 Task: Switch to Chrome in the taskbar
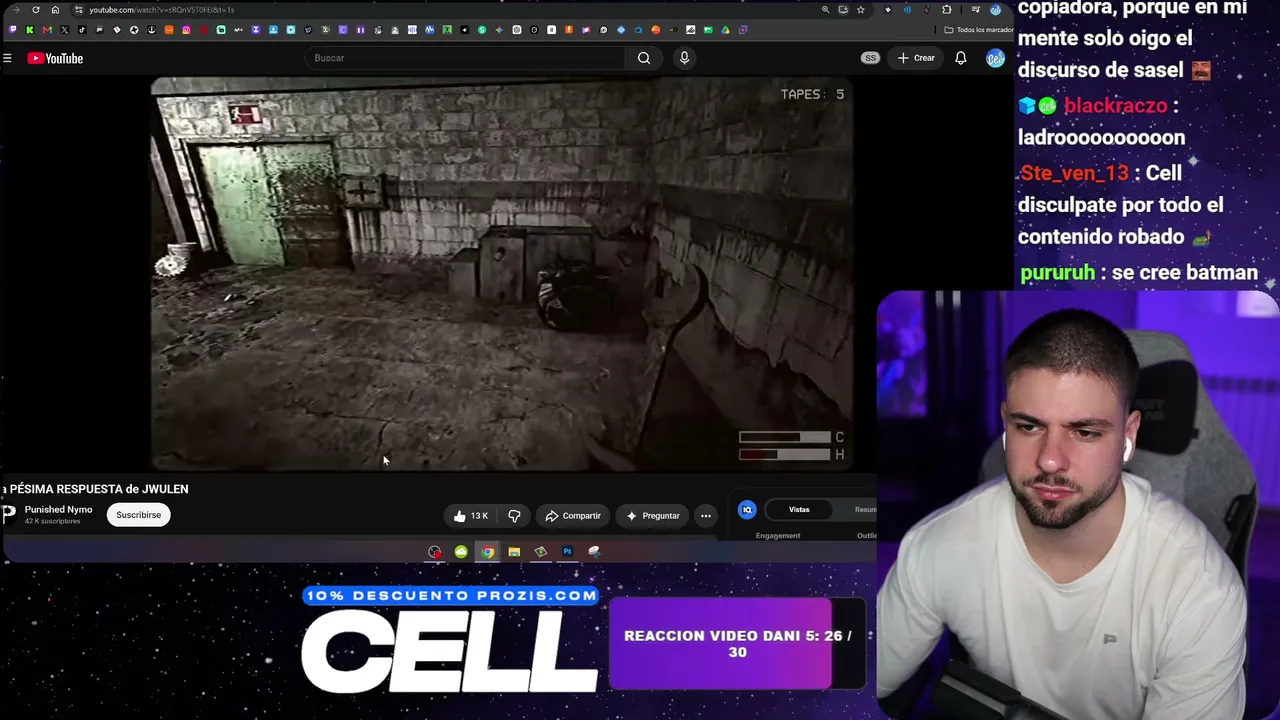[487, 552]
